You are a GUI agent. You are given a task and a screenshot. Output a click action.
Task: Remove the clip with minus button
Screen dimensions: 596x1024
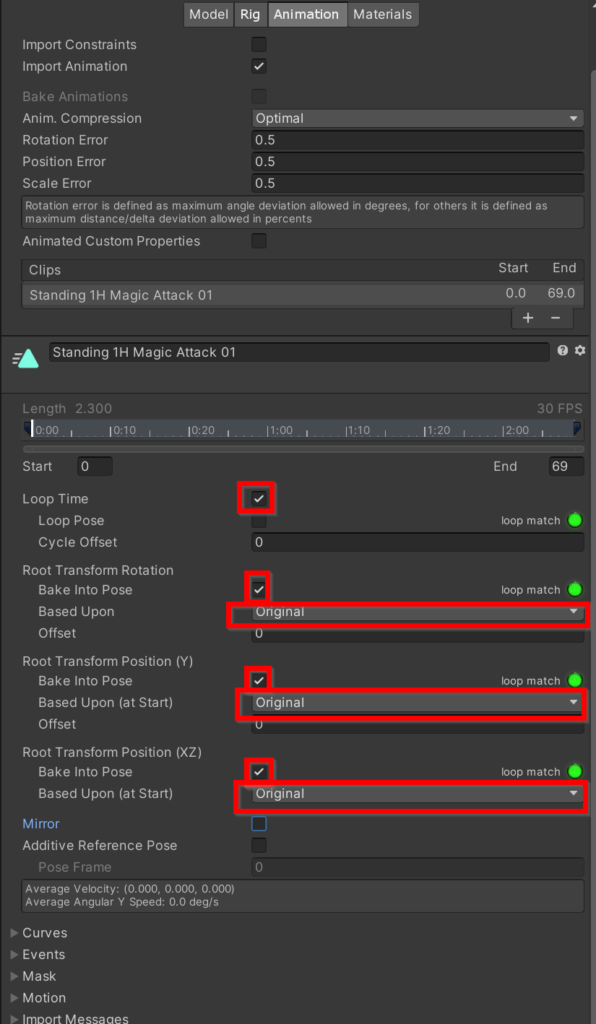556,318
